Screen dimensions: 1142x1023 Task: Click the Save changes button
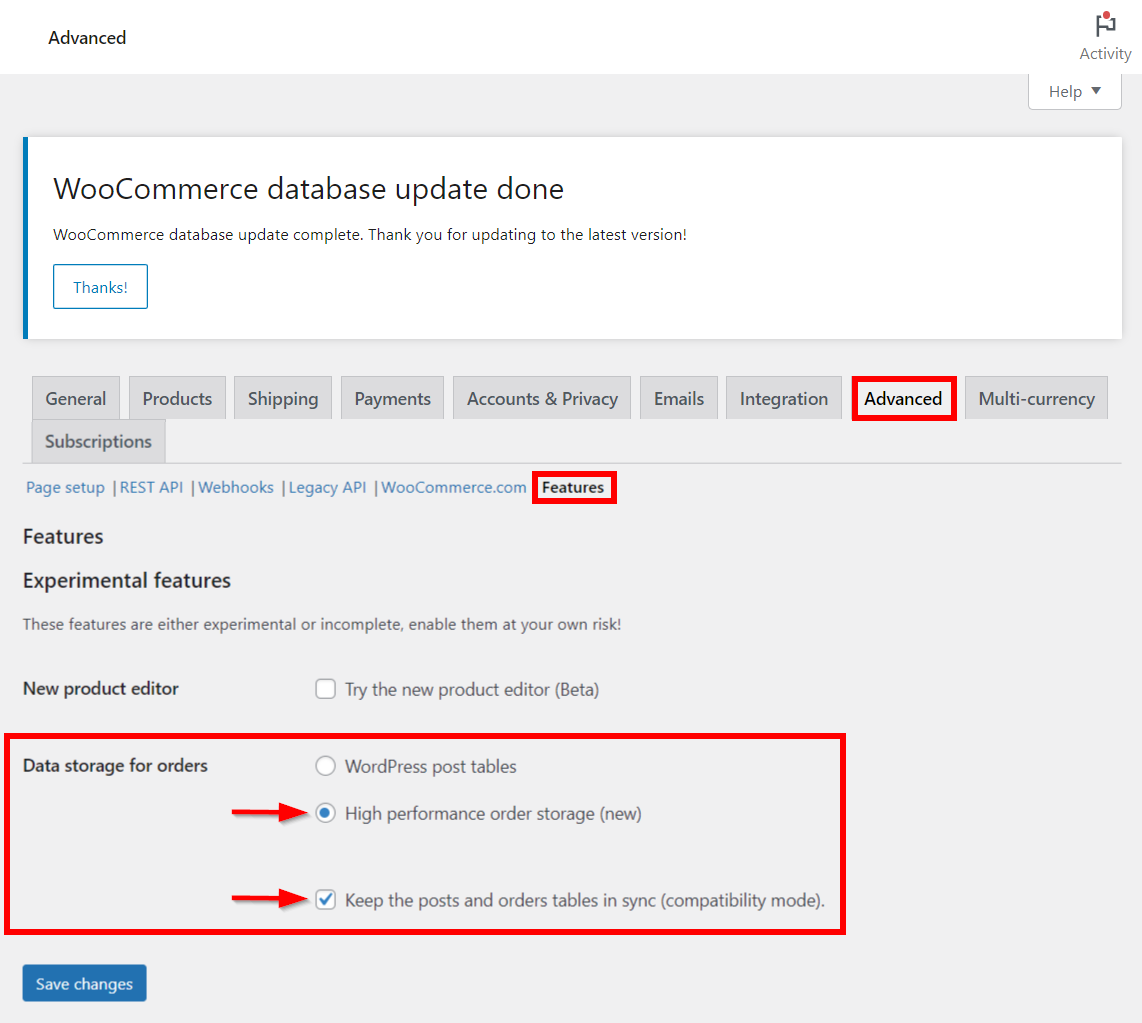[84, 983]
